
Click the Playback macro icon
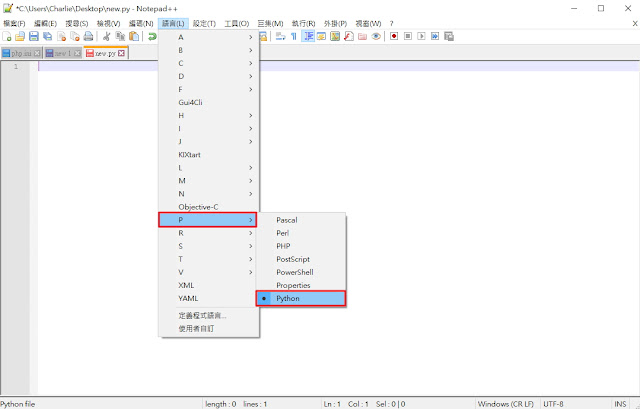pos(422,36)
